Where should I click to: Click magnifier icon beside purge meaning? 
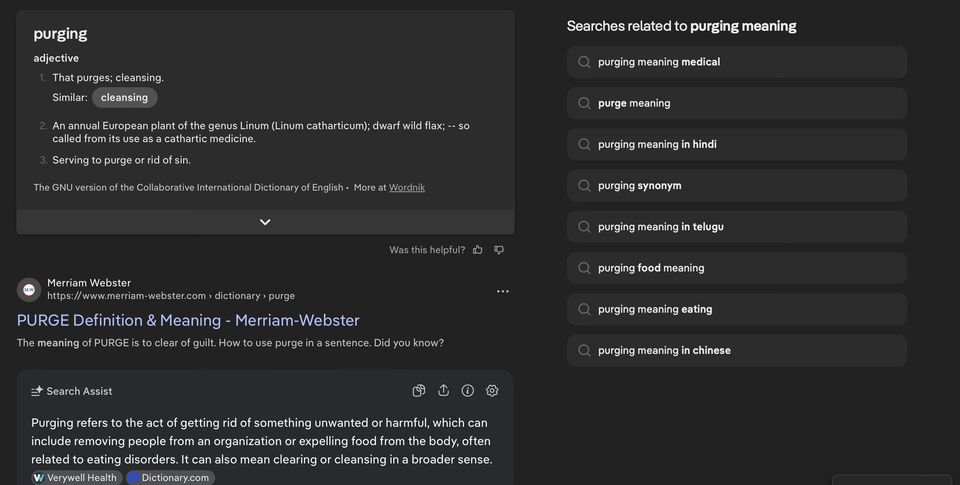click(584, 103)
